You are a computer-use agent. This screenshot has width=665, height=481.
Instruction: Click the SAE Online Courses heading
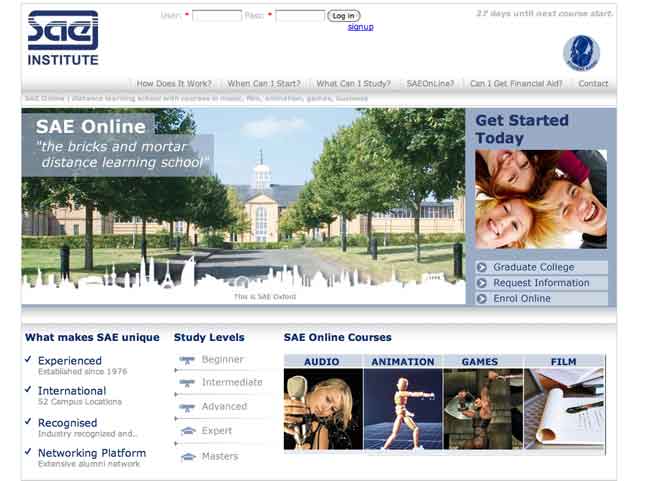tap(338, 338)
